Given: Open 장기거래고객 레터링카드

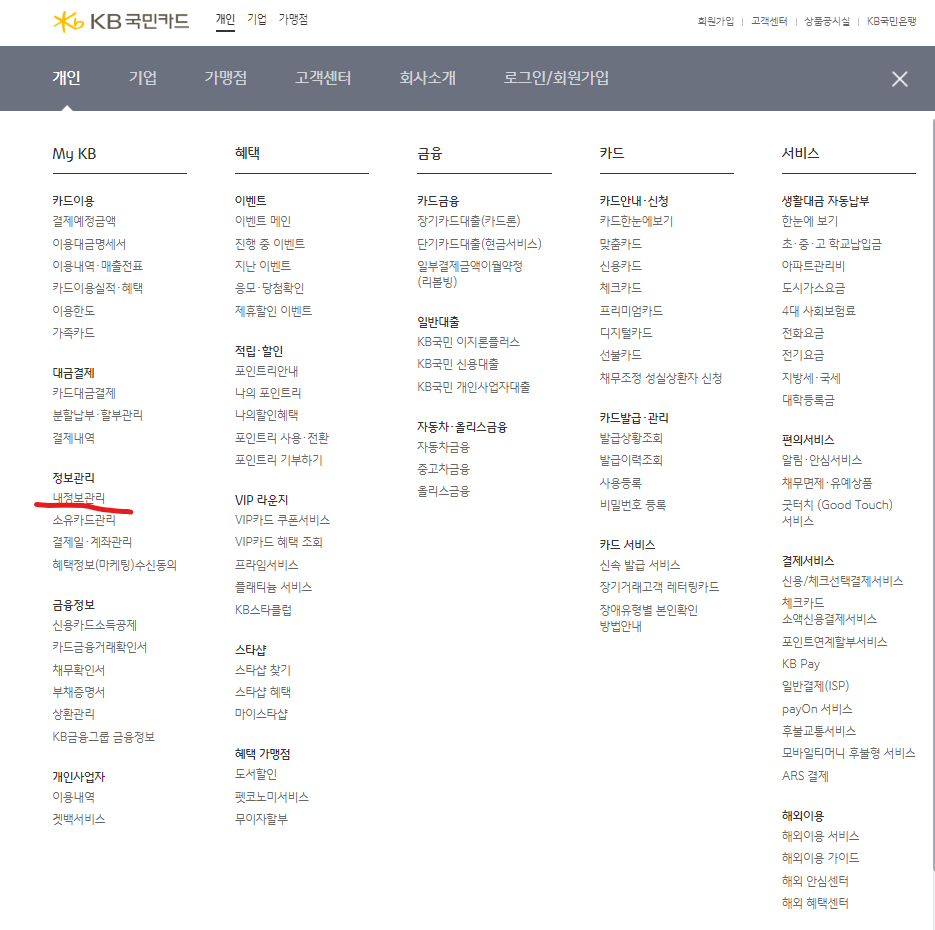Looking at the screenshot, I should tap(659, 587).
